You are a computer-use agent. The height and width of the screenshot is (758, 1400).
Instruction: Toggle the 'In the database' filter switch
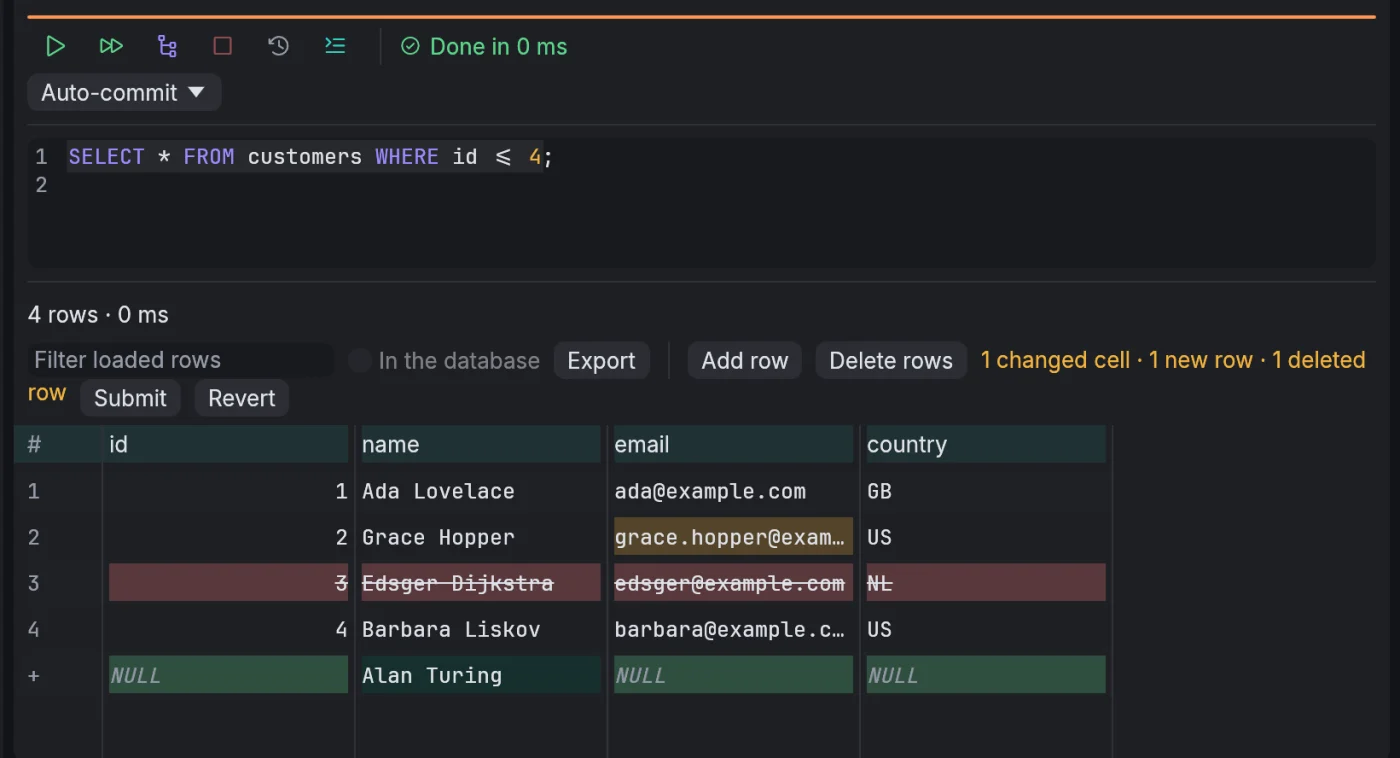pos(360,361)
